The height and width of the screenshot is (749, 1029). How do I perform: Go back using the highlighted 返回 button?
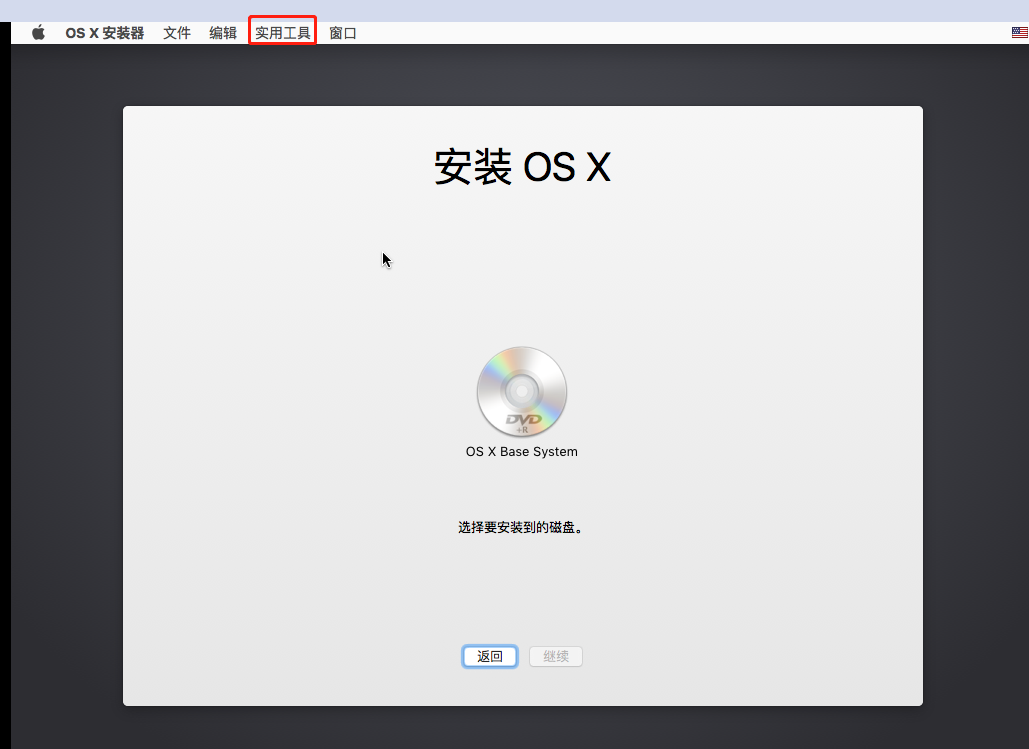pyautogui.click(x=489, y=656)
